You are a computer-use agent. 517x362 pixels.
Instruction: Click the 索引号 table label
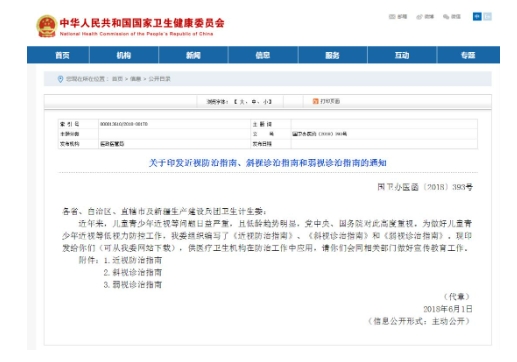click(x=69, y=124)
